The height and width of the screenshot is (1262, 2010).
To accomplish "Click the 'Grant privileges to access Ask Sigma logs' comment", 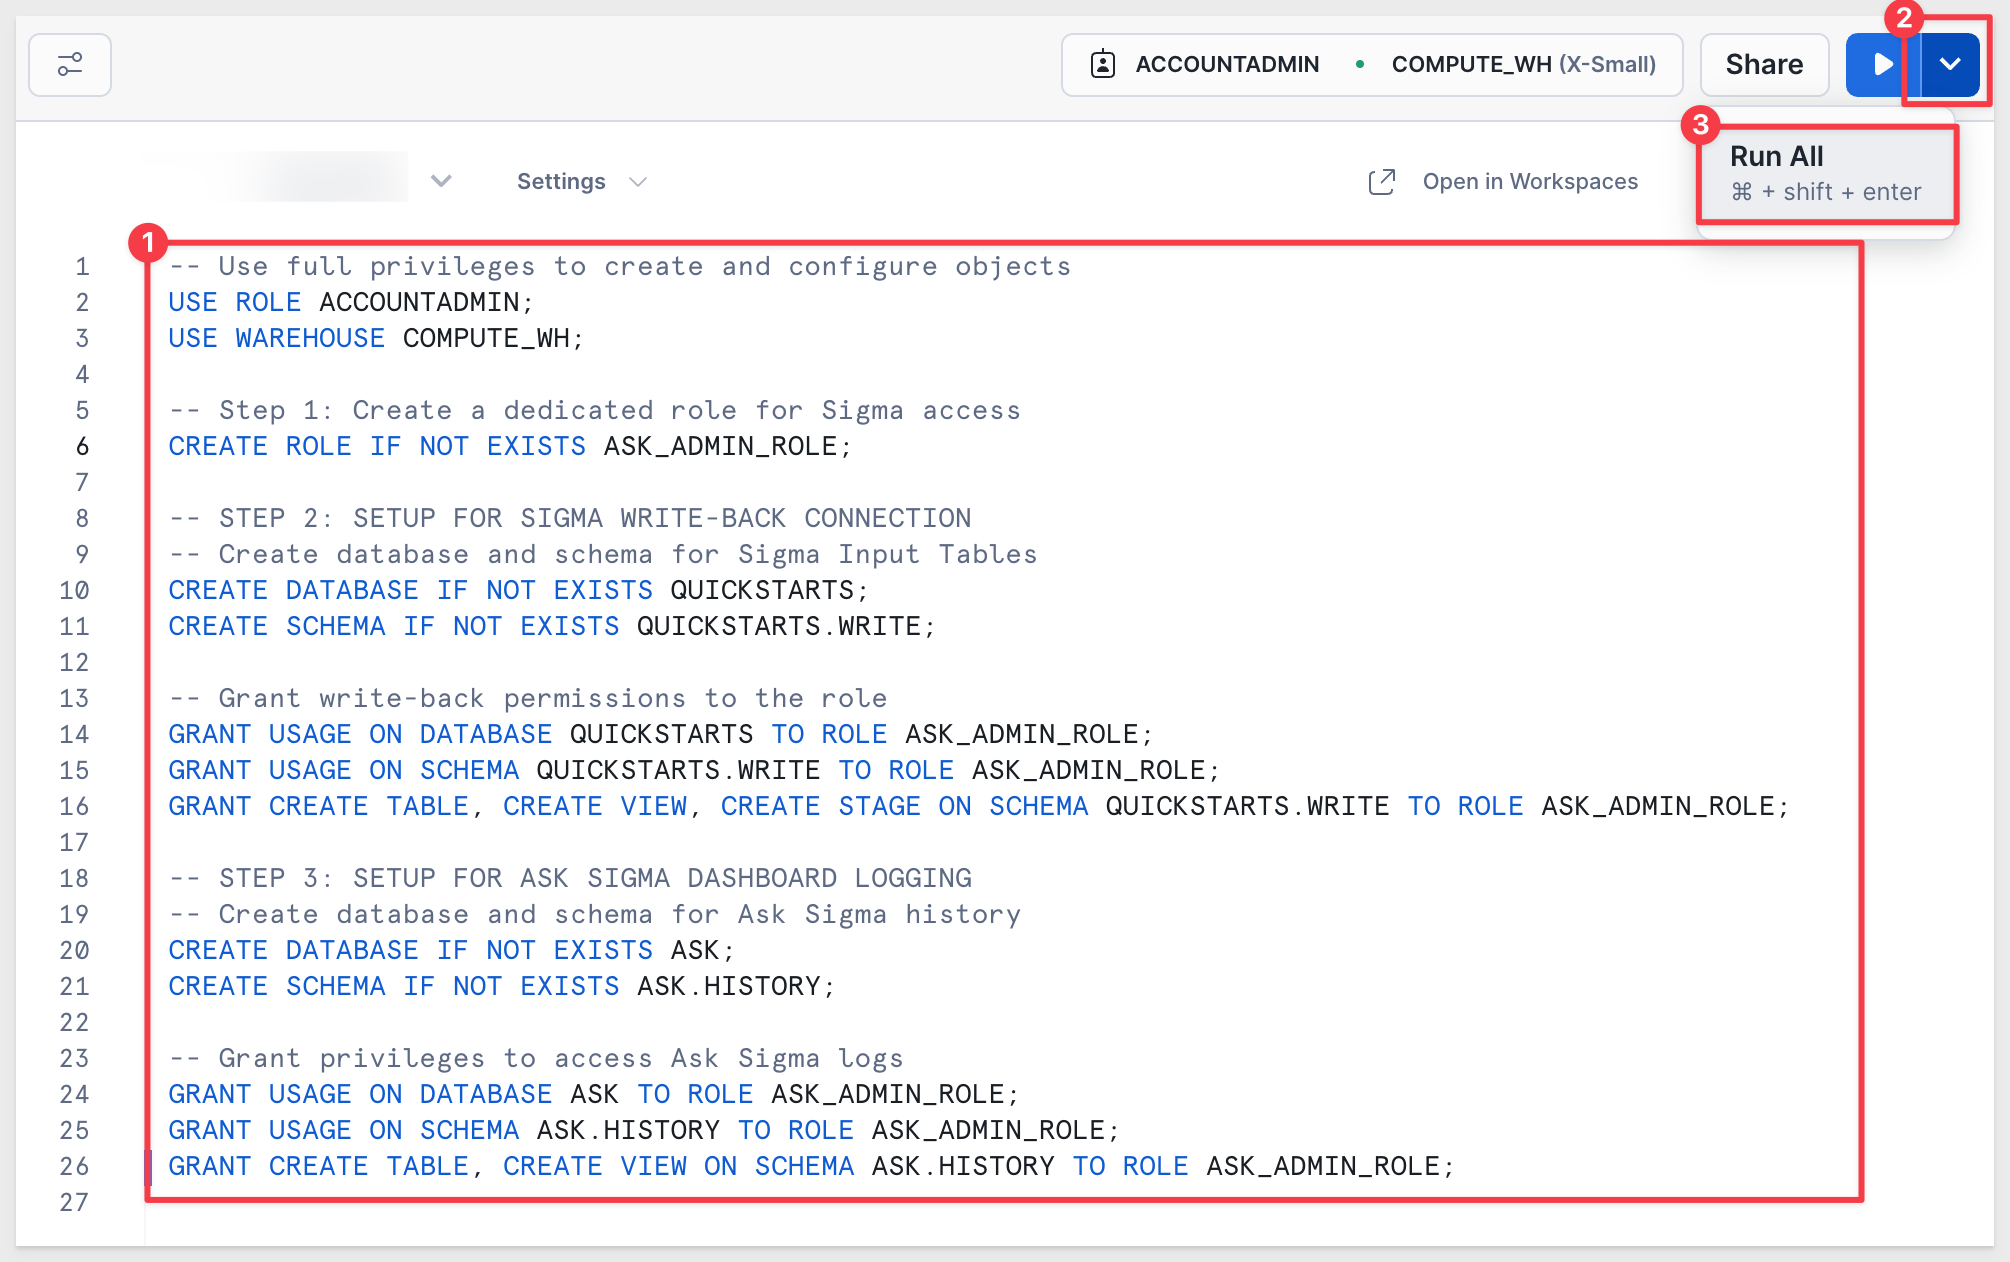I will pos(536,1058).
